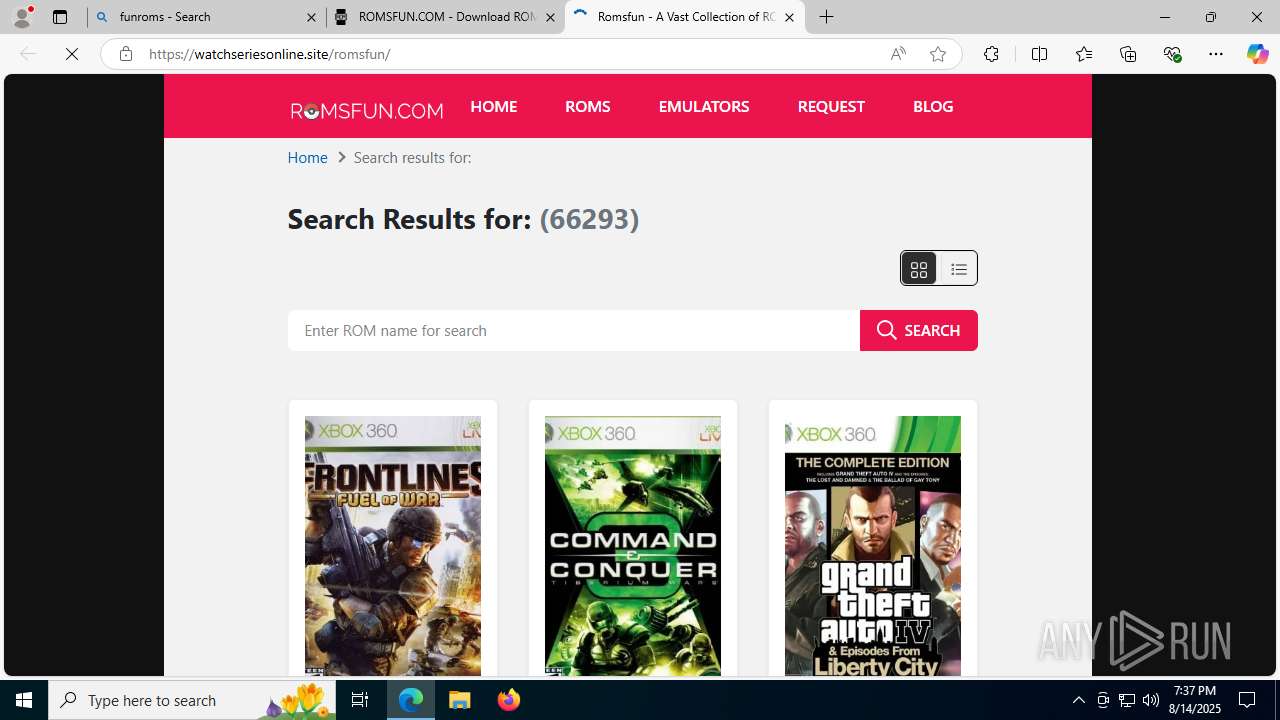Open Command & Conquer cover

633,546
